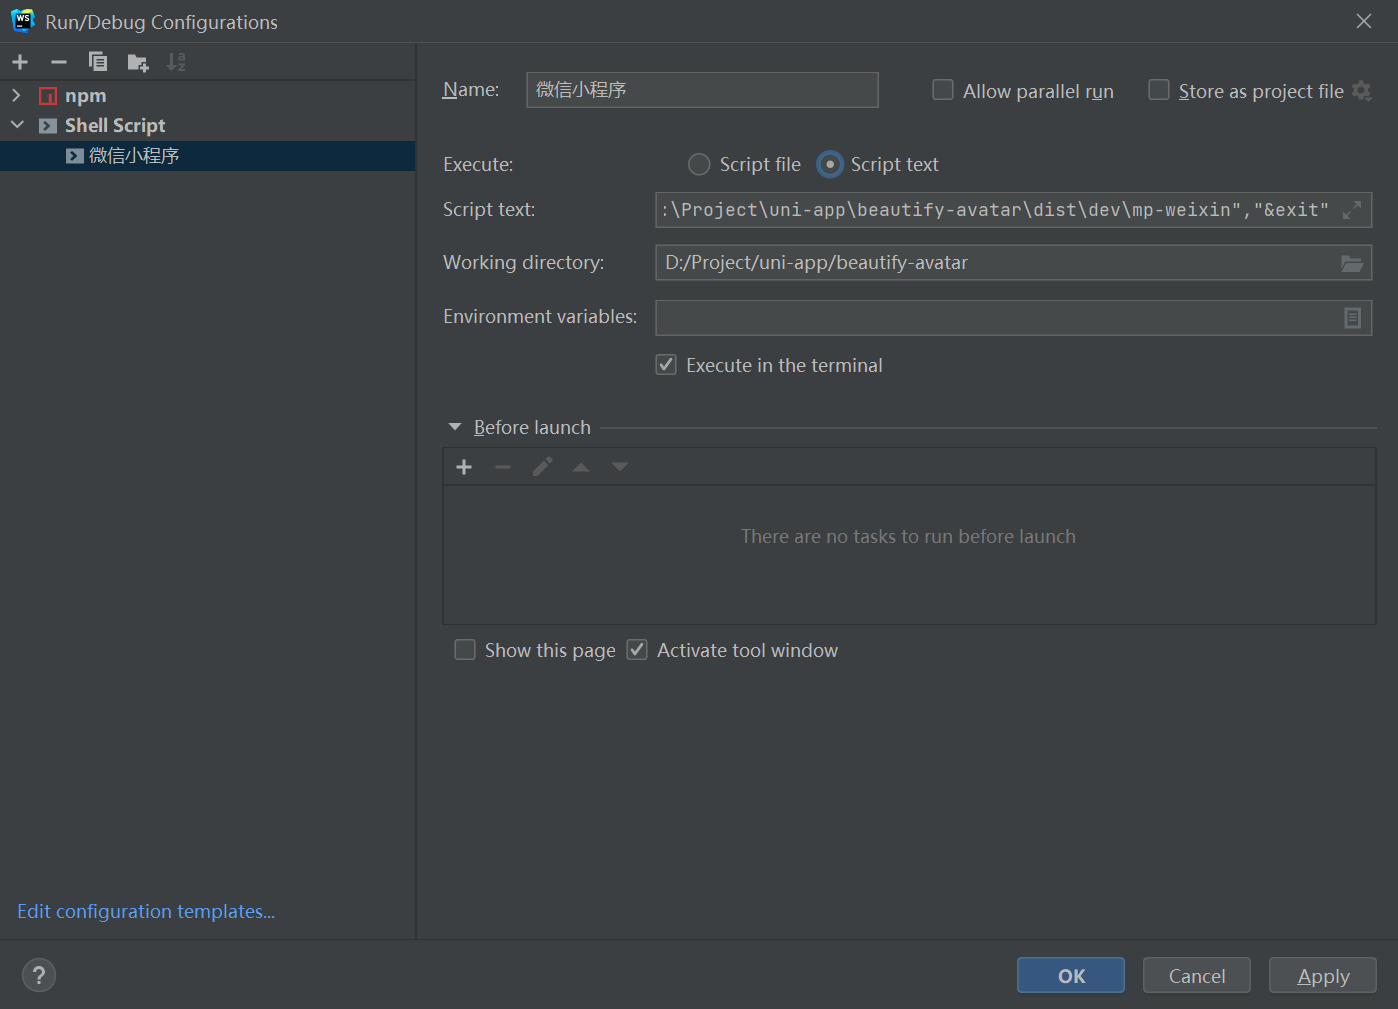Disable Activate tool window checkbox
The height and width of the screenshot is (1009, 1398).
click(x=637, y=650)
